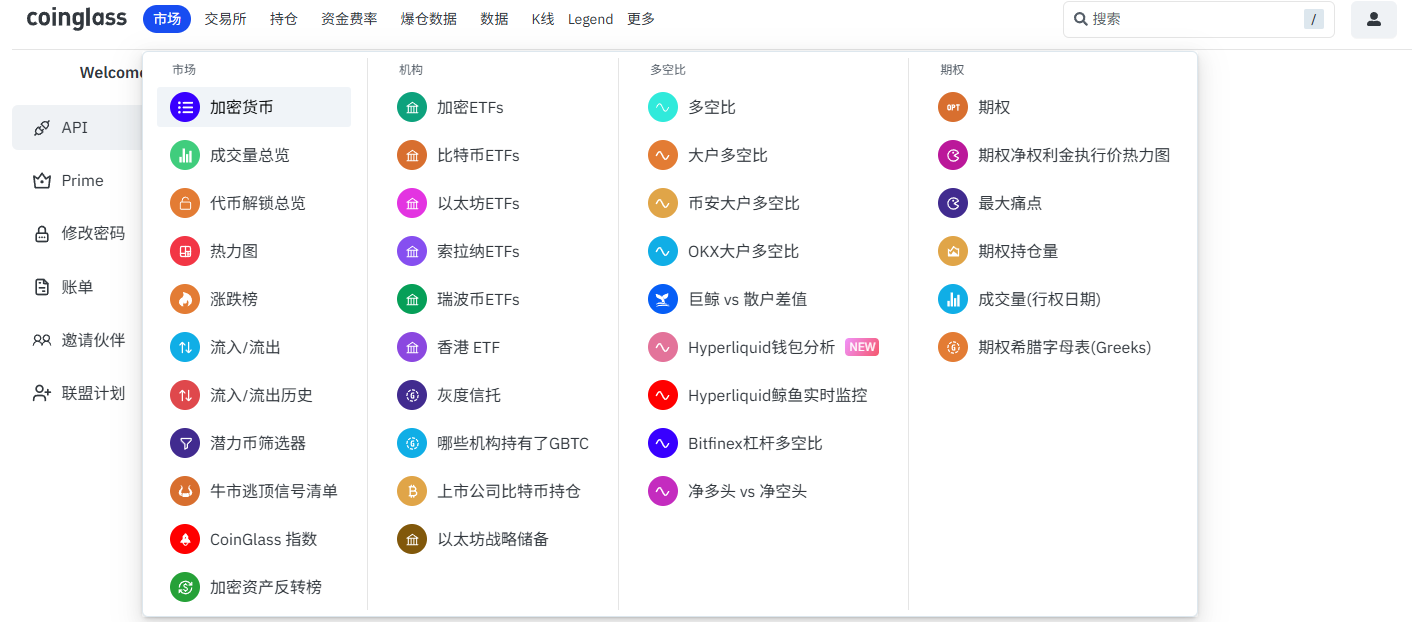Click the 索拉纳ETFs purple bank icon
1426x622 pixels.
[412, 251]
